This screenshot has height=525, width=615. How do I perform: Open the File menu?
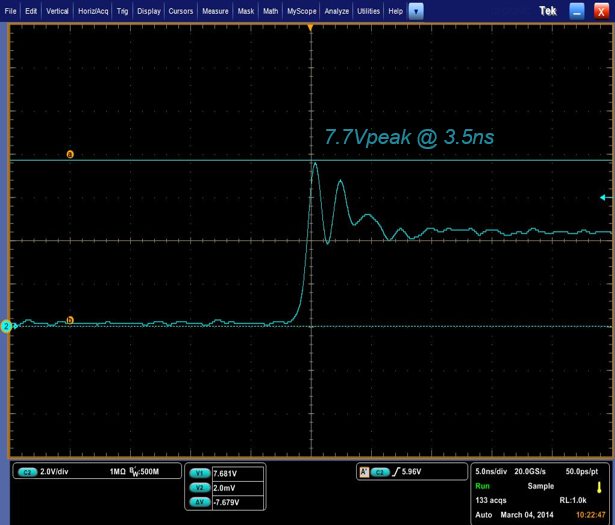pos(11,11)
